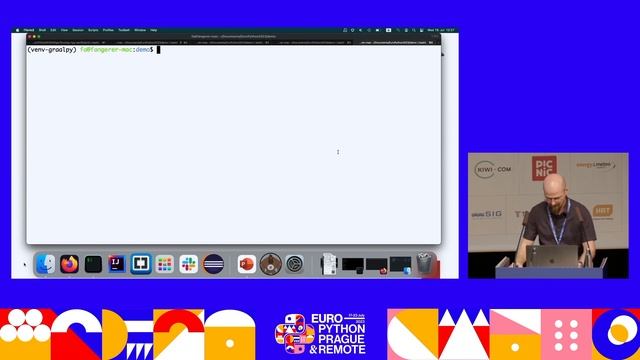The width and height of the screenshot is (640, 360).
Task: Open the Toolbelt menu
Action: [x=124, y=30]
